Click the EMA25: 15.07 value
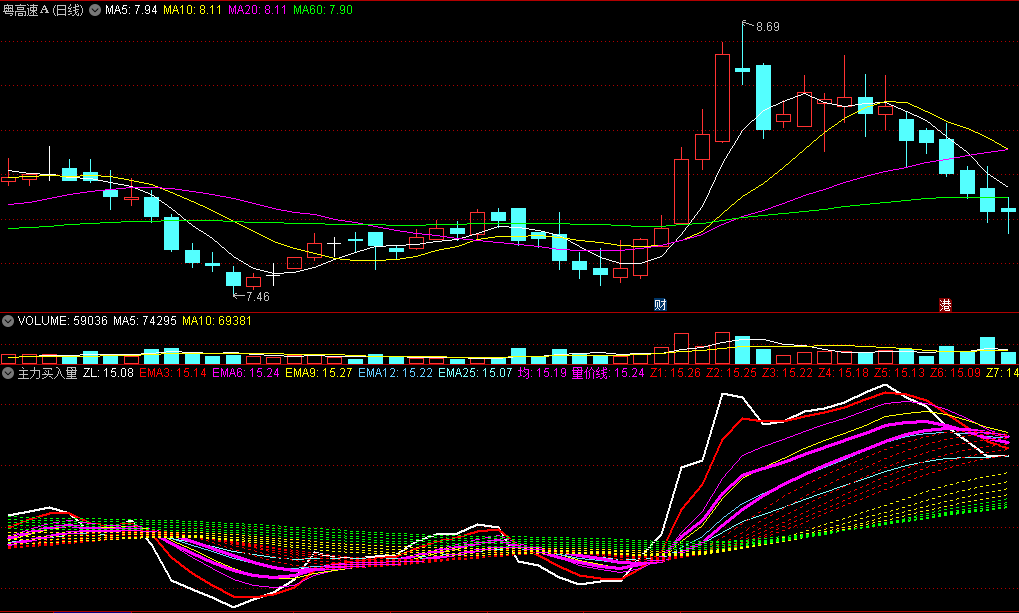 tap(475, 373)
